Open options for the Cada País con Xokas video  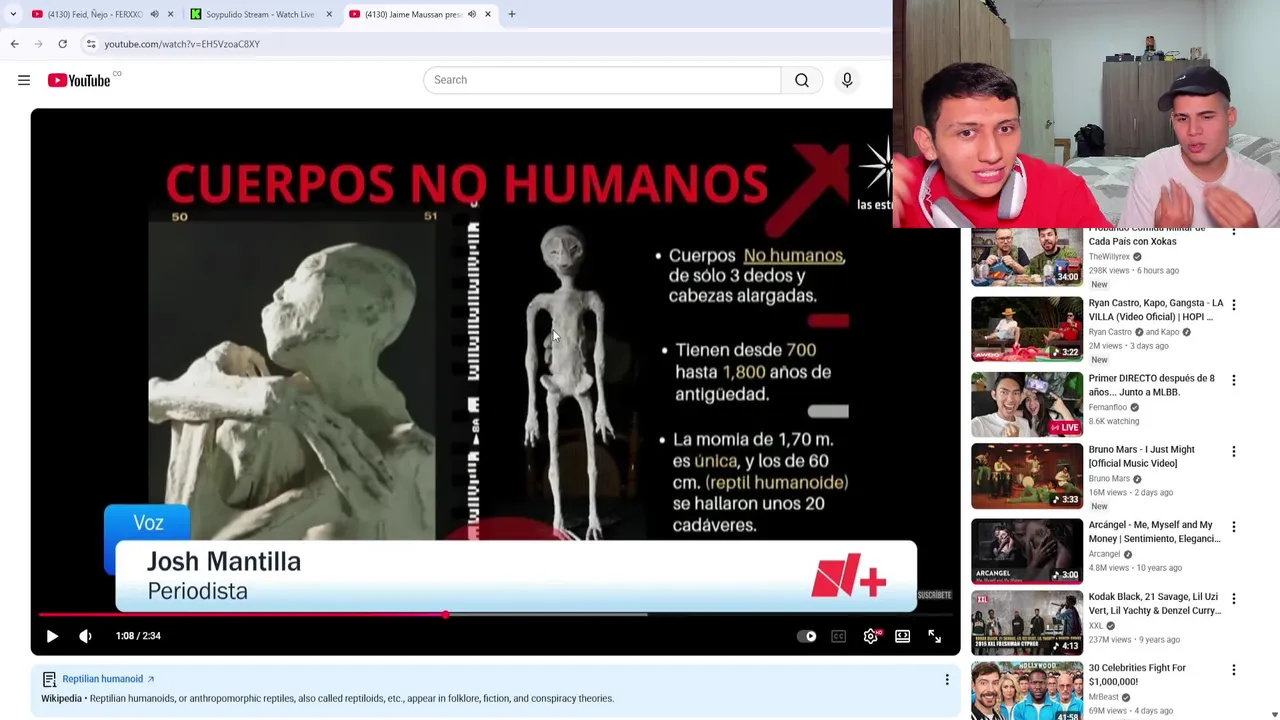click(x=1234, y=231)
